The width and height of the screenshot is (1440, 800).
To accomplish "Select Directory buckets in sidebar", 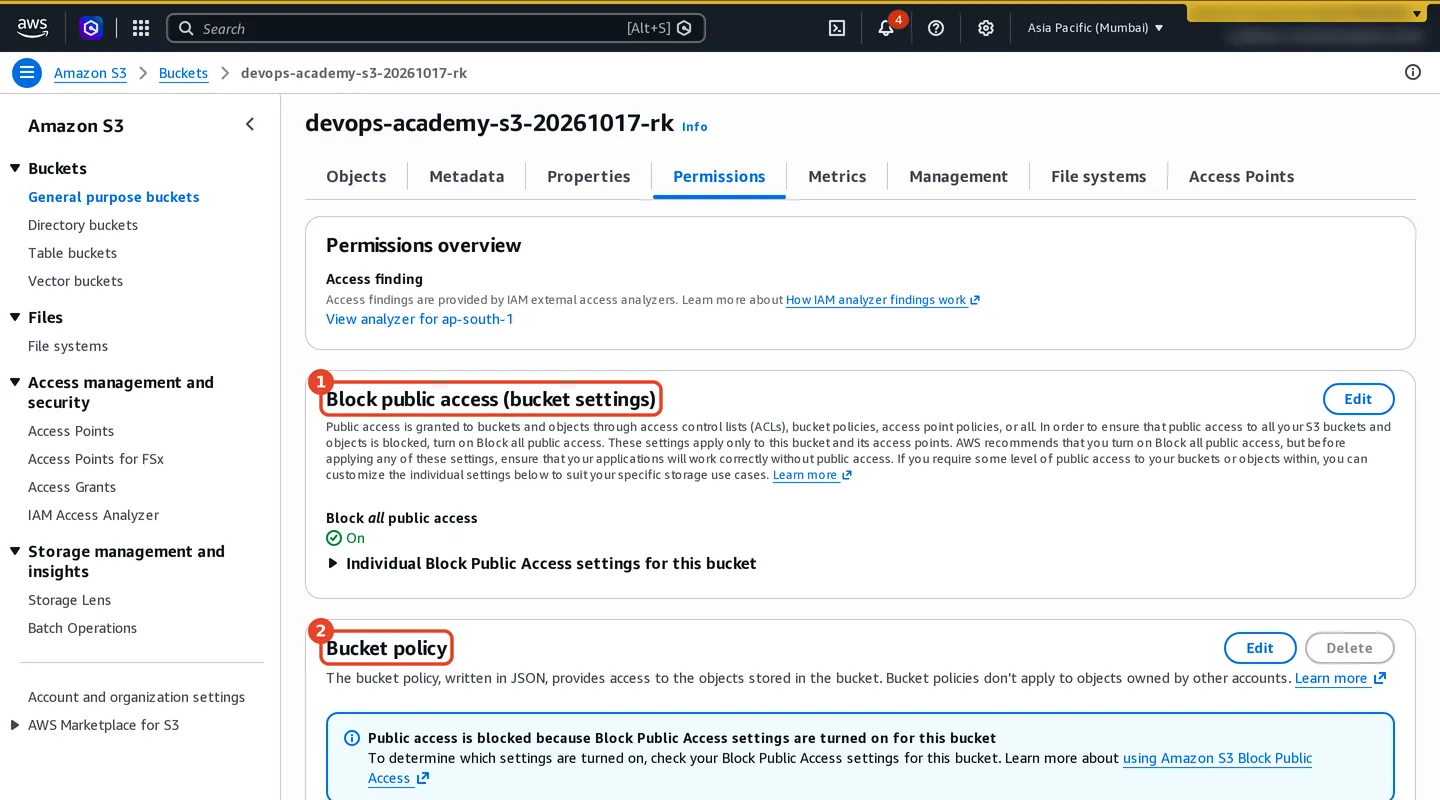I will [x=83, y=225].
